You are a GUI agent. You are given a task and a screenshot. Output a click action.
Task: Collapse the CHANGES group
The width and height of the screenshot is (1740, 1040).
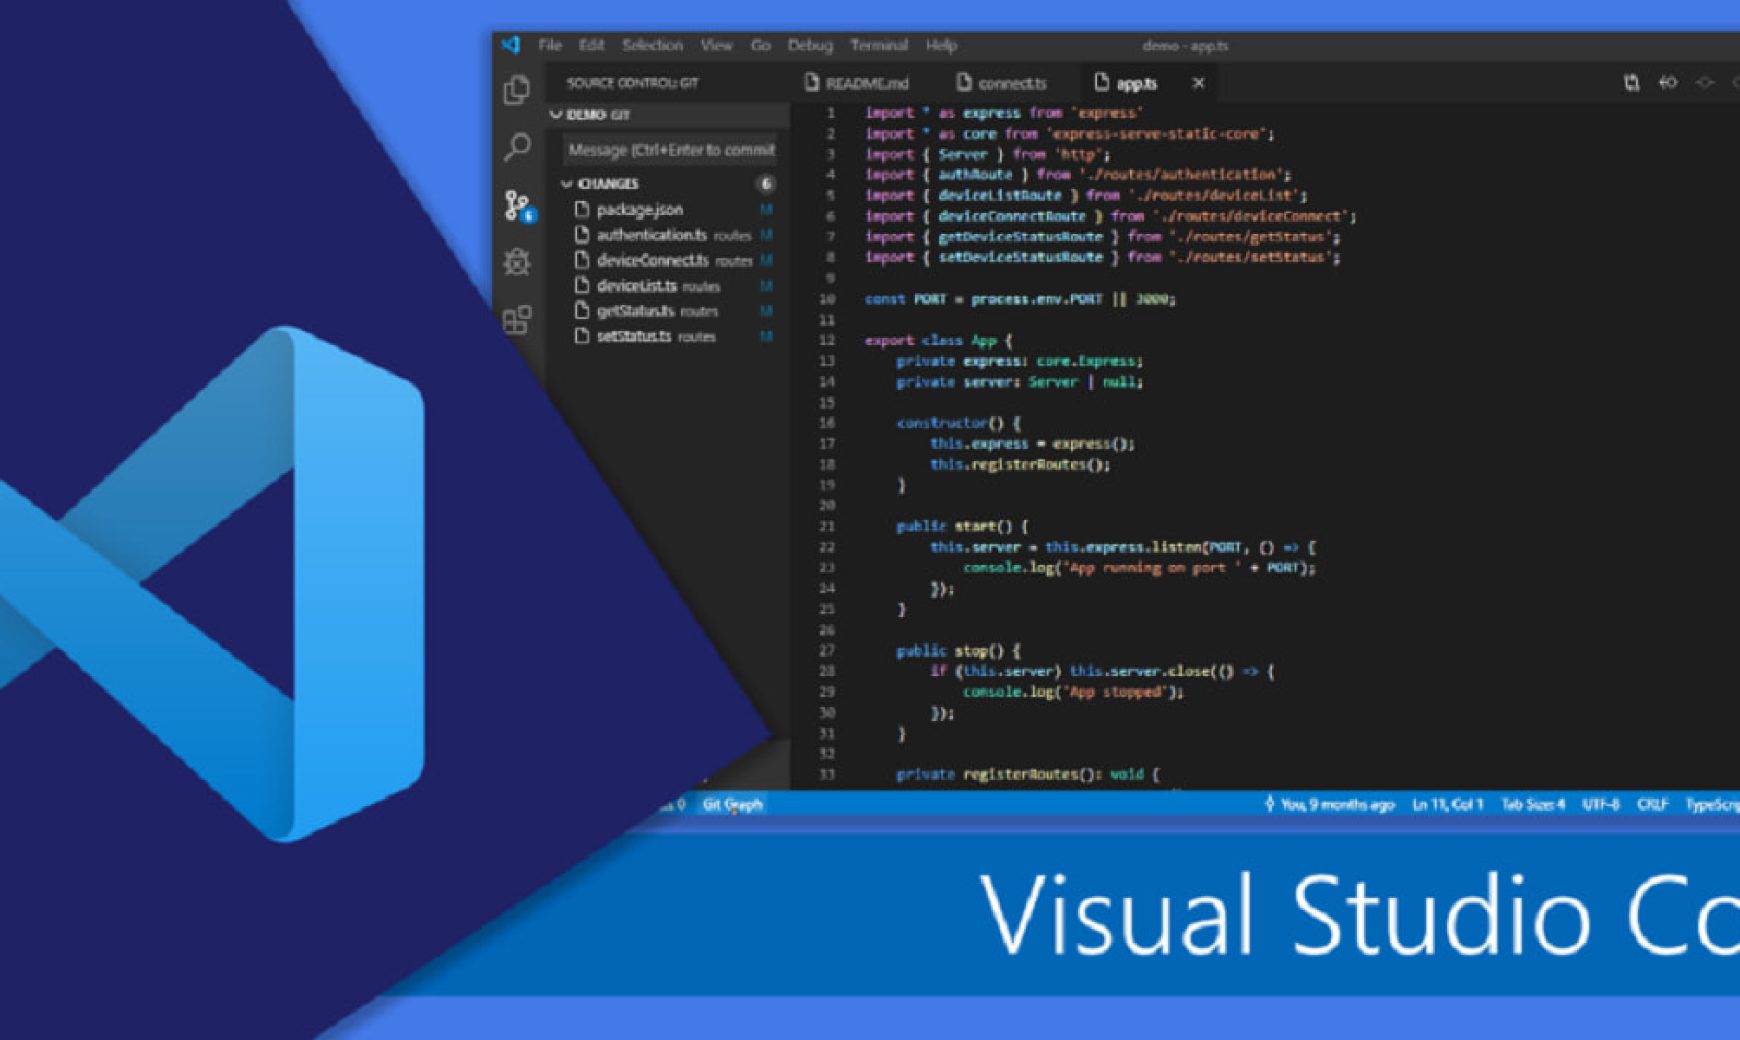click(567, 184)
